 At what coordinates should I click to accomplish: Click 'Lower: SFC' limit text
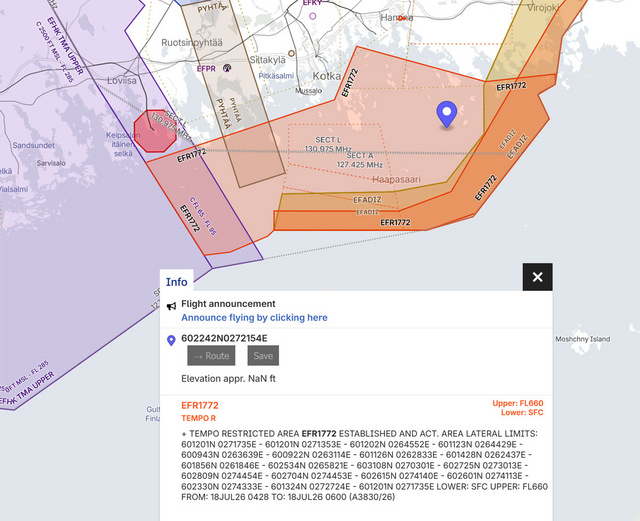pos(522,412)
